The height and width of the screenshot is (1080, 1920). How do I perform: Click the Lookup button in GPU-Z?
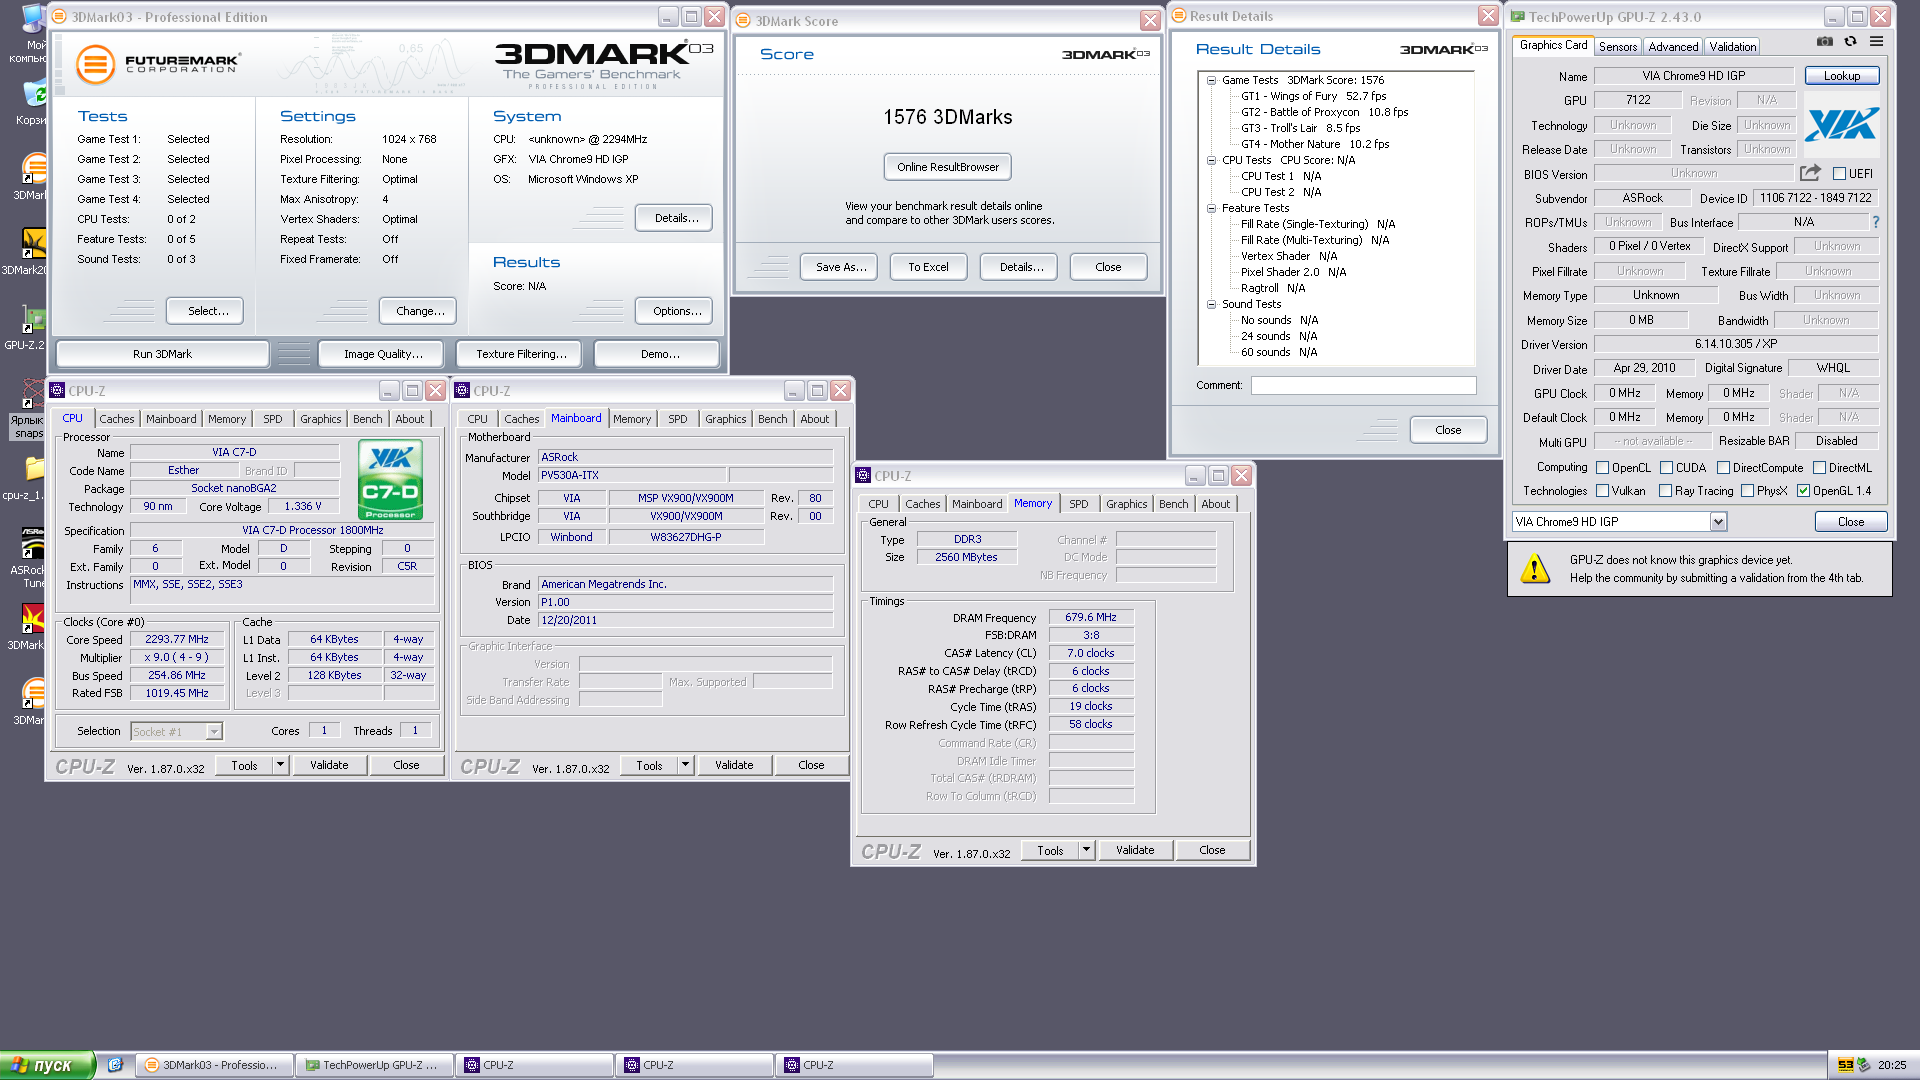tap(1842, 76)
